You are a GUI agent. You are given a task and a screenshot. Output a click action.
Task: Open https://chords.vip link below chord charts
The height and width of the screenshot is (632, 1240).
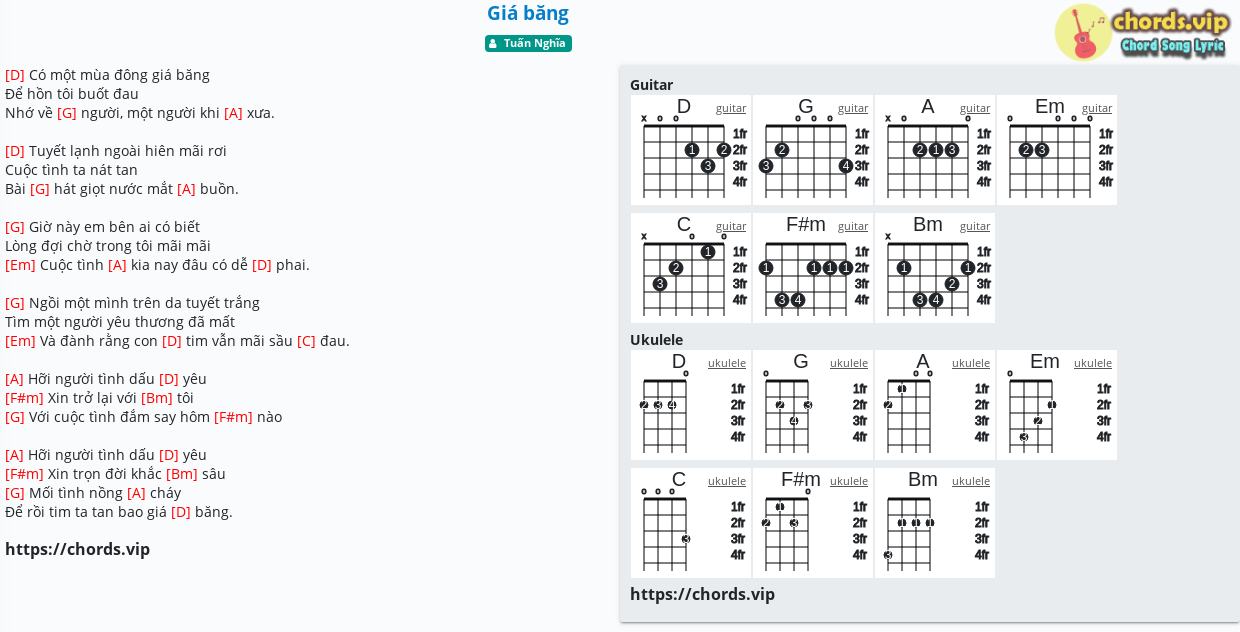pos(702,594)
